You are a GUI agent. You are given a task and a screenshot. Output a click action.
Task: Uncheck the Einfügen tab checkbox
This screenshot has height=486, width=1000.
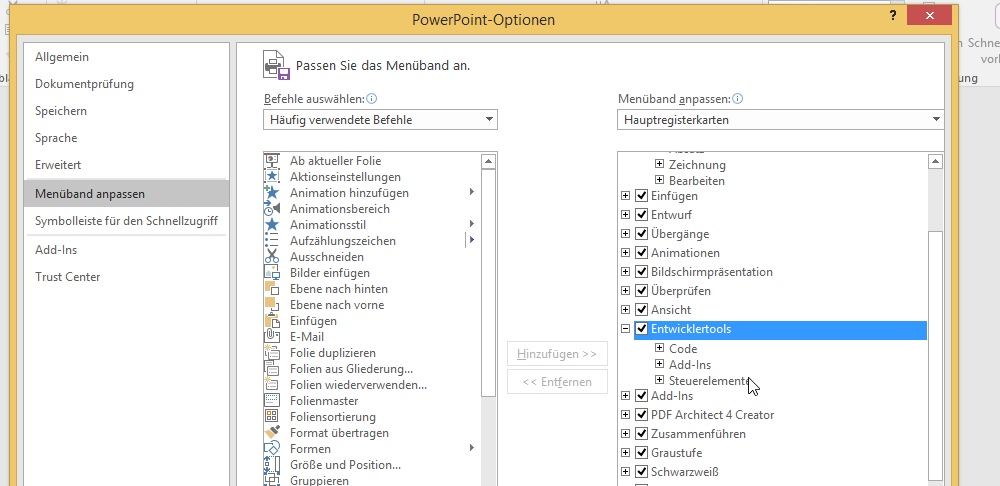pyautogui.click(x=642, y=196)
